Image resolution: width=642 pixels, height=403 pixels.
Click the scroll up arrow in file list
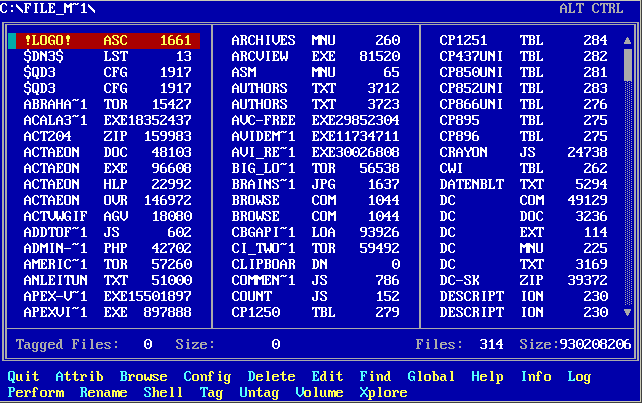[x=628, y=40]
